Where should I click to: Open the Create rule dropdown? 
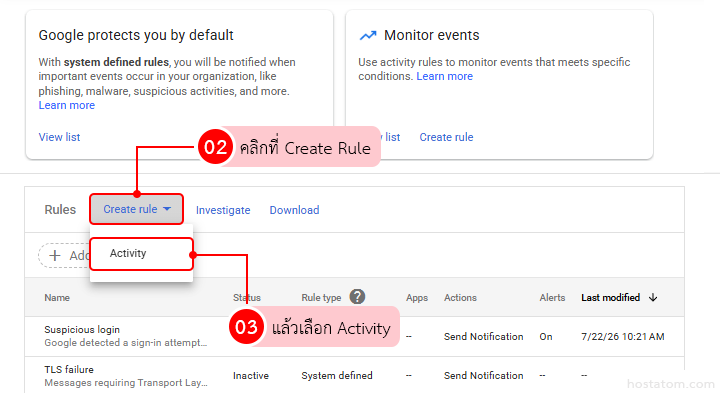tap(137, 209)
